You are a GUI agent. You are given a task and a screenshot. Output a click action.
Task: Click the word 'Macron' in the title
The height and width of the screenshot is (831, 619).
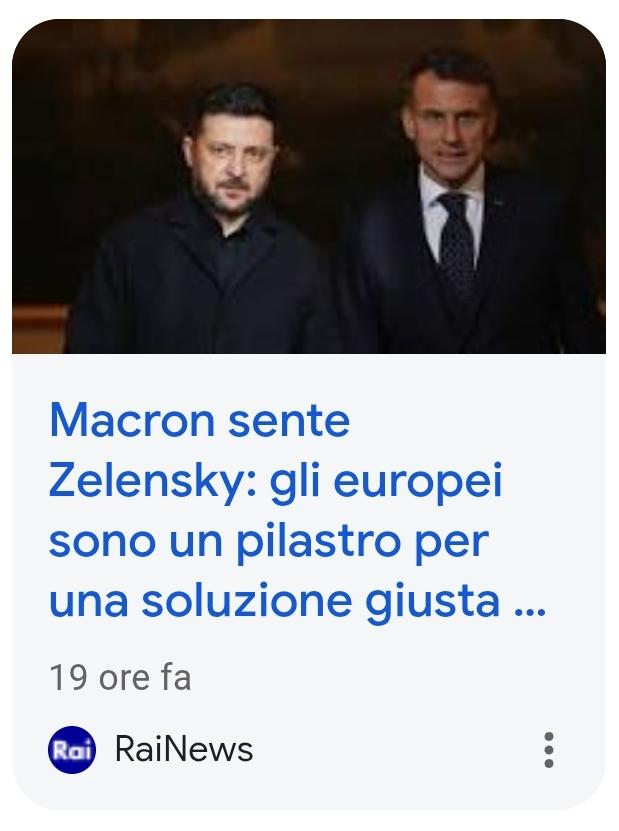[x=132, y=420]
